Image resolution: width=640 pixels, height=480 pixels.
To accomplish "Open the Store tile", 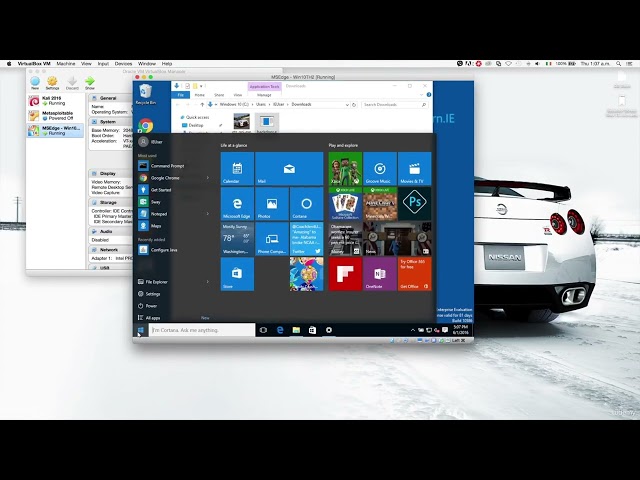I will [237, 274].
